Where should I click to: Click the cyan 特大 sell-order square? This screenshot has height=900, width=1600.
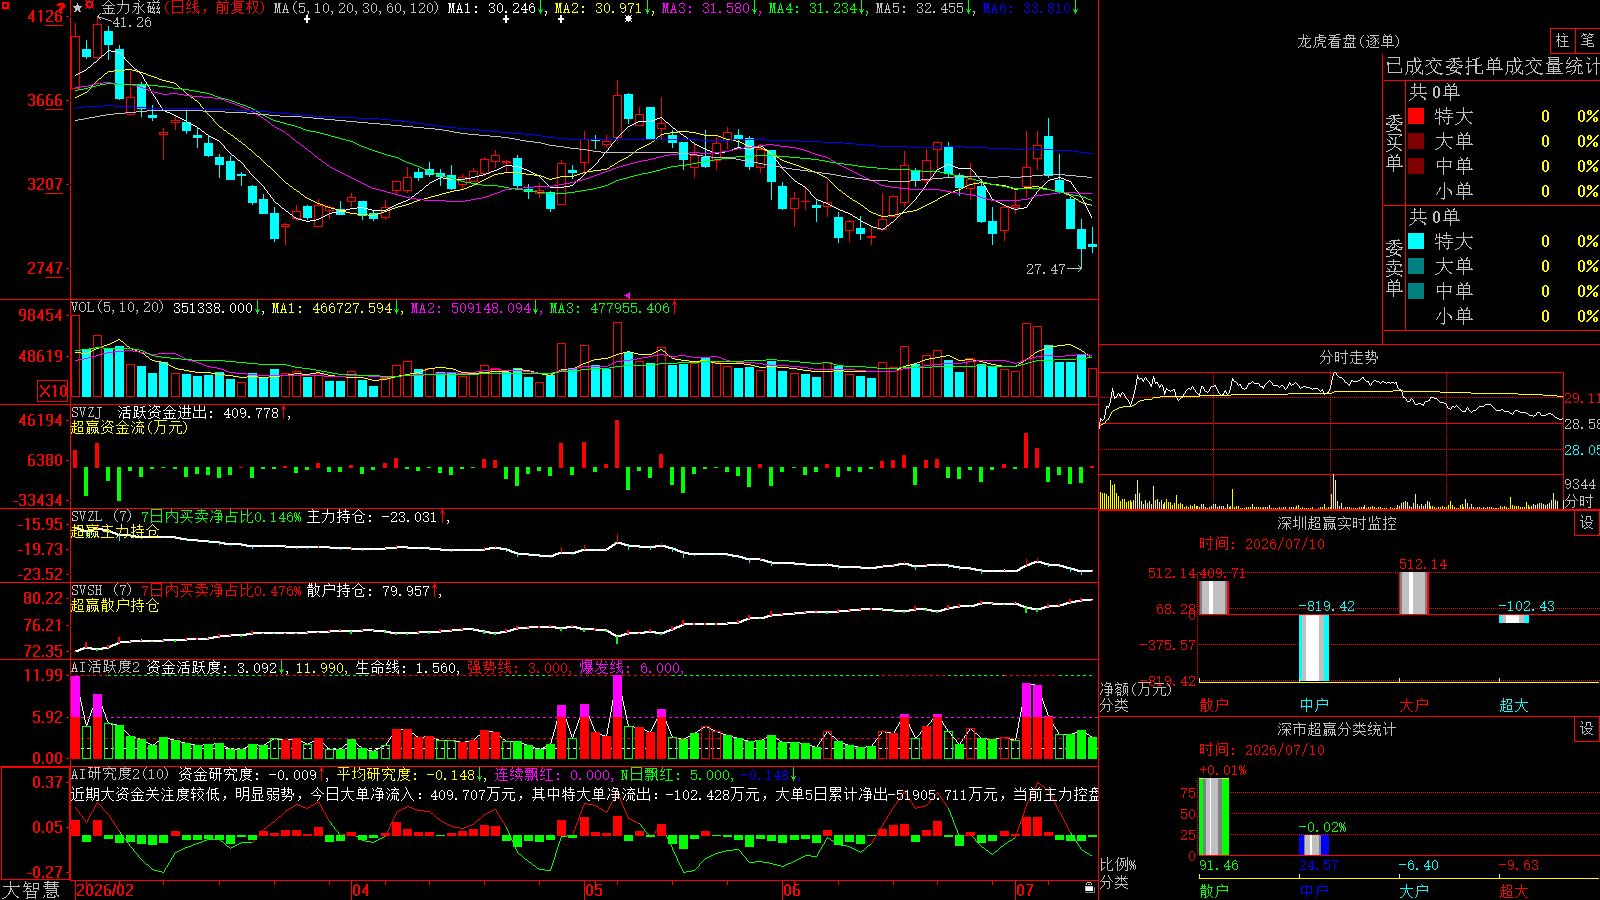tap(1416, 241)
